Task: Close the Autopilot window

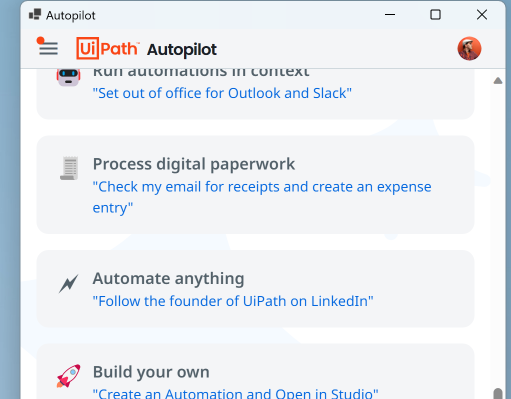Action: pos(482,15)
